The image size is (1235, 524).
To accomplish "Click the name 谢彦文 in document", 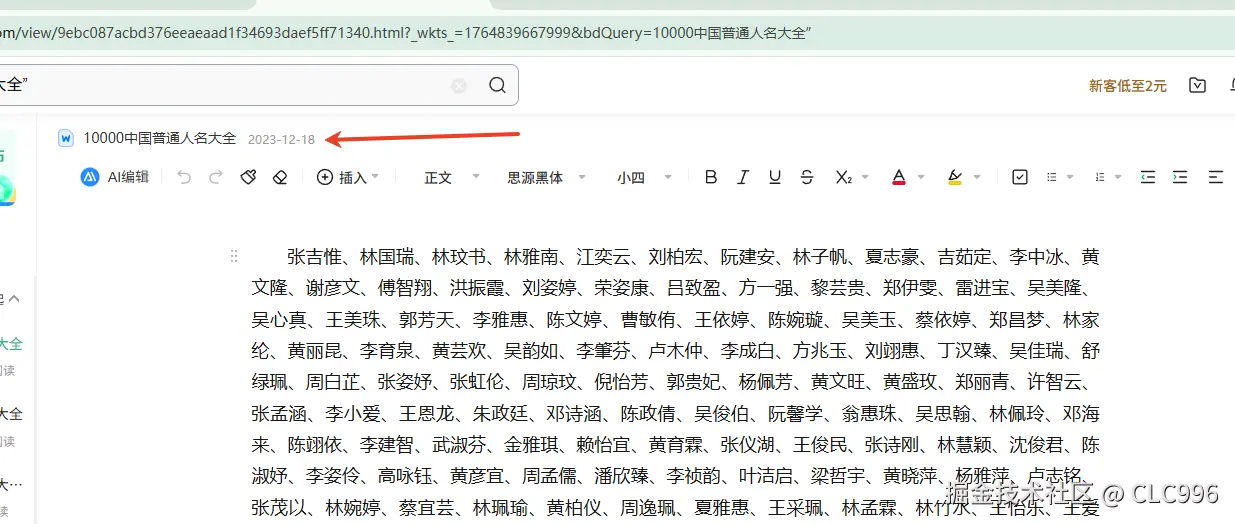I will 332,288.
